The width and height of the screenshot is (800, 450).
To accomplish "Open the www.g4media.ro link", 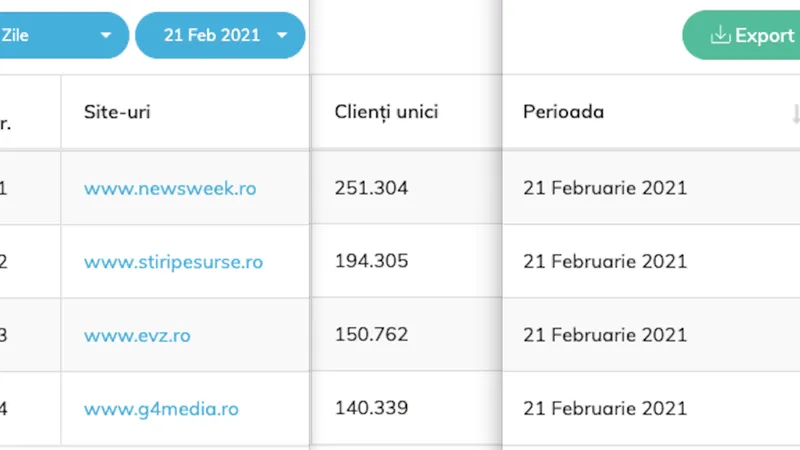I will (161, 409).
